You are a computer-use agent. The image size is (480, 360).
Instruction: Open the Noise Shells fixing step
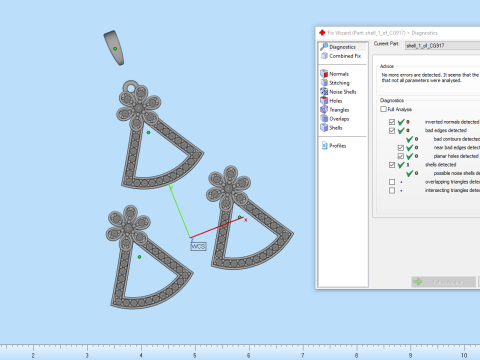click(x=338, y=92)
